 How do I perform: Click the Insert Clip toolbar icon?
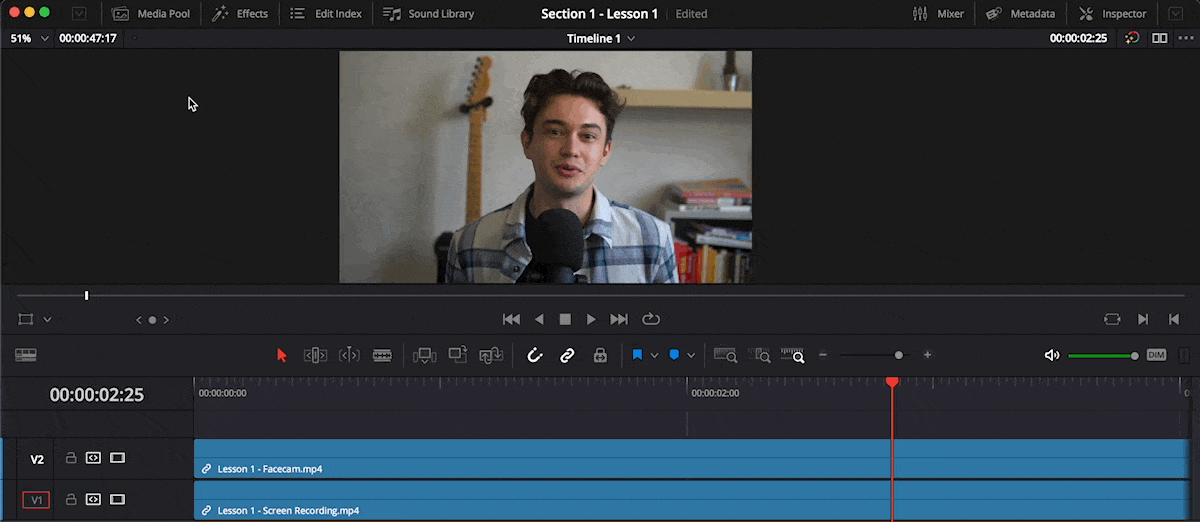[x=425, y=355]
